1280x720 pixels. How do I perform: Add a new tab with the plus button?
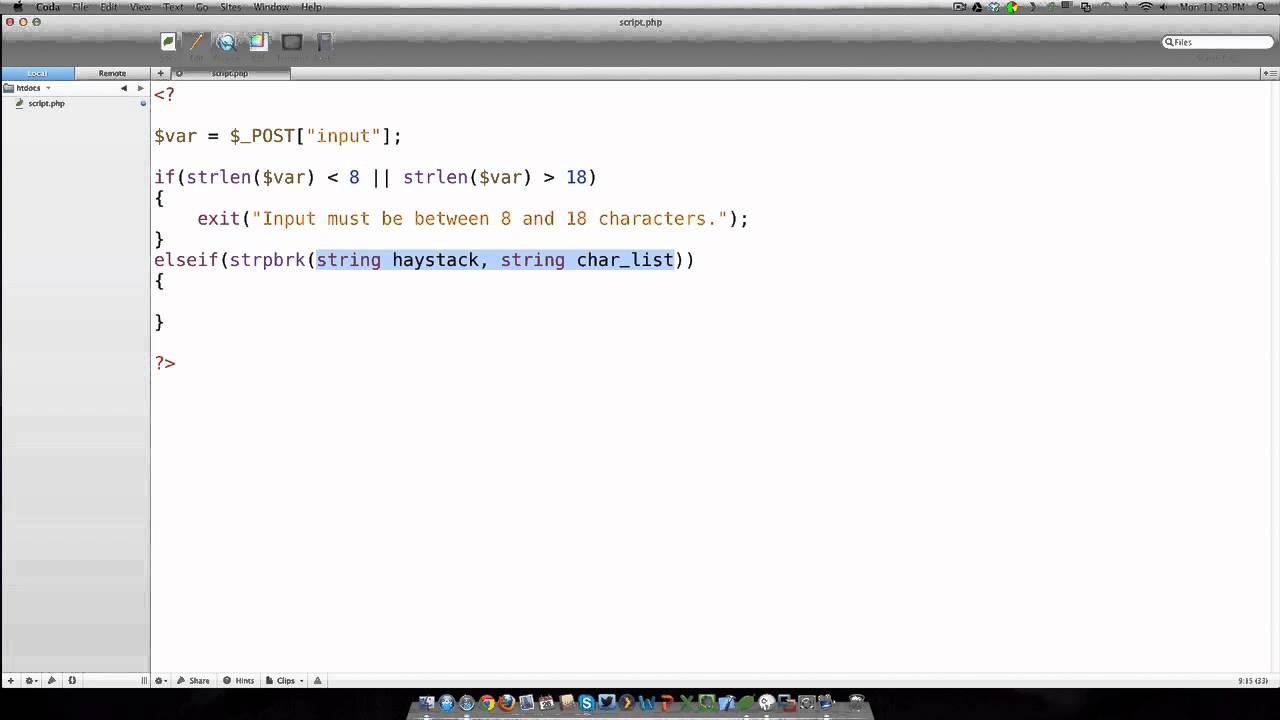[x=160, y=73]
